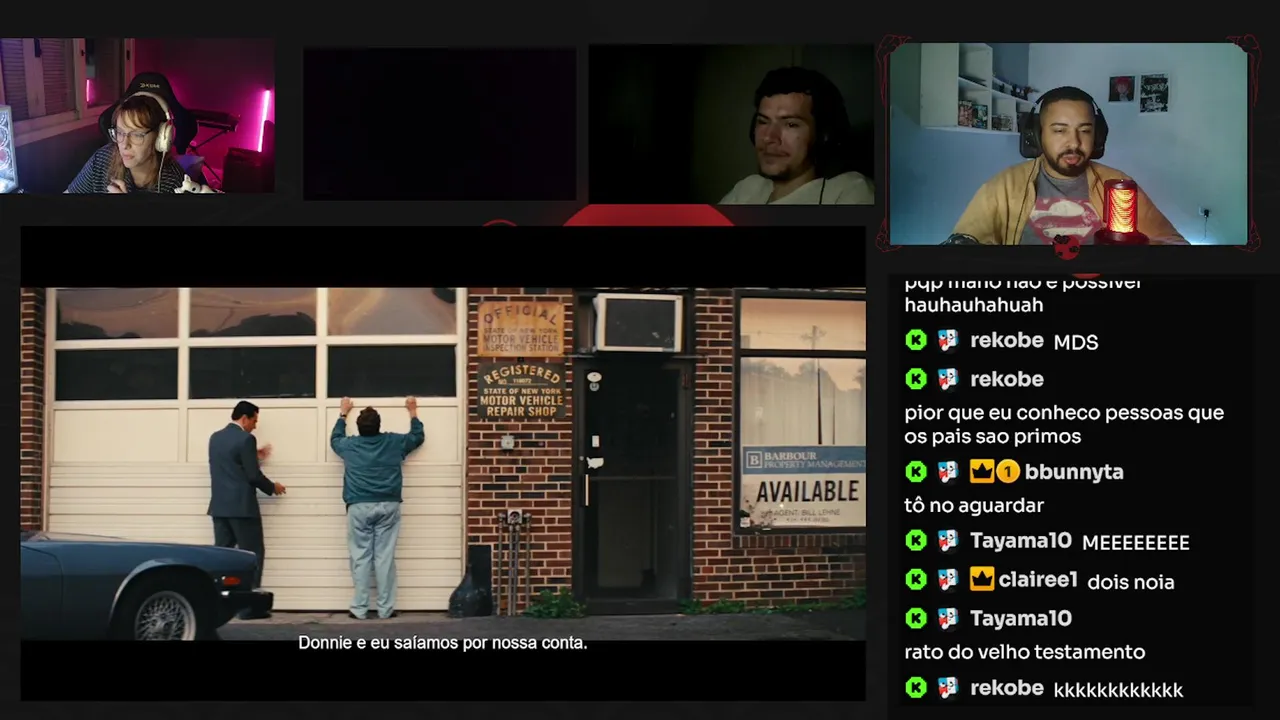Click the green Kick badge beside bbunnyta
Screen dimensions: 1280x720
(x=916, y=471)
